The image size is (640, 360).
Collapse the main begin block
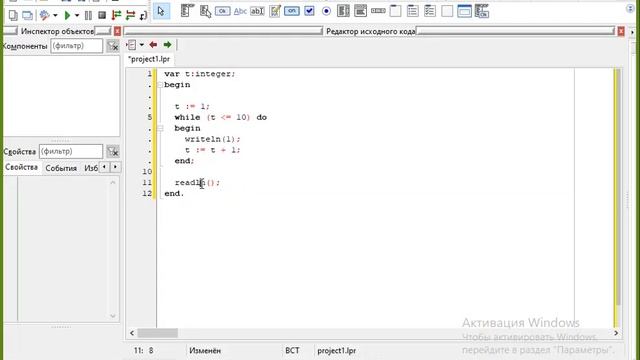160,85
